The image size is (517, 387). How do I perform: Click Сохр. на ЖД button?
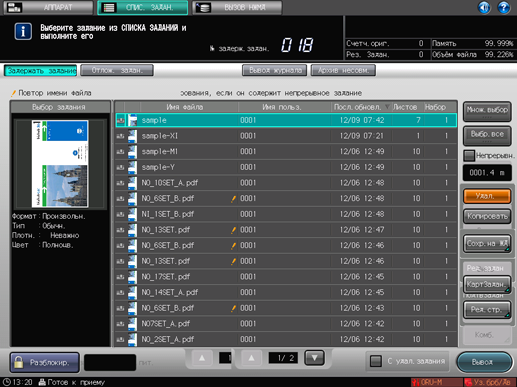(x=487, y=244)
